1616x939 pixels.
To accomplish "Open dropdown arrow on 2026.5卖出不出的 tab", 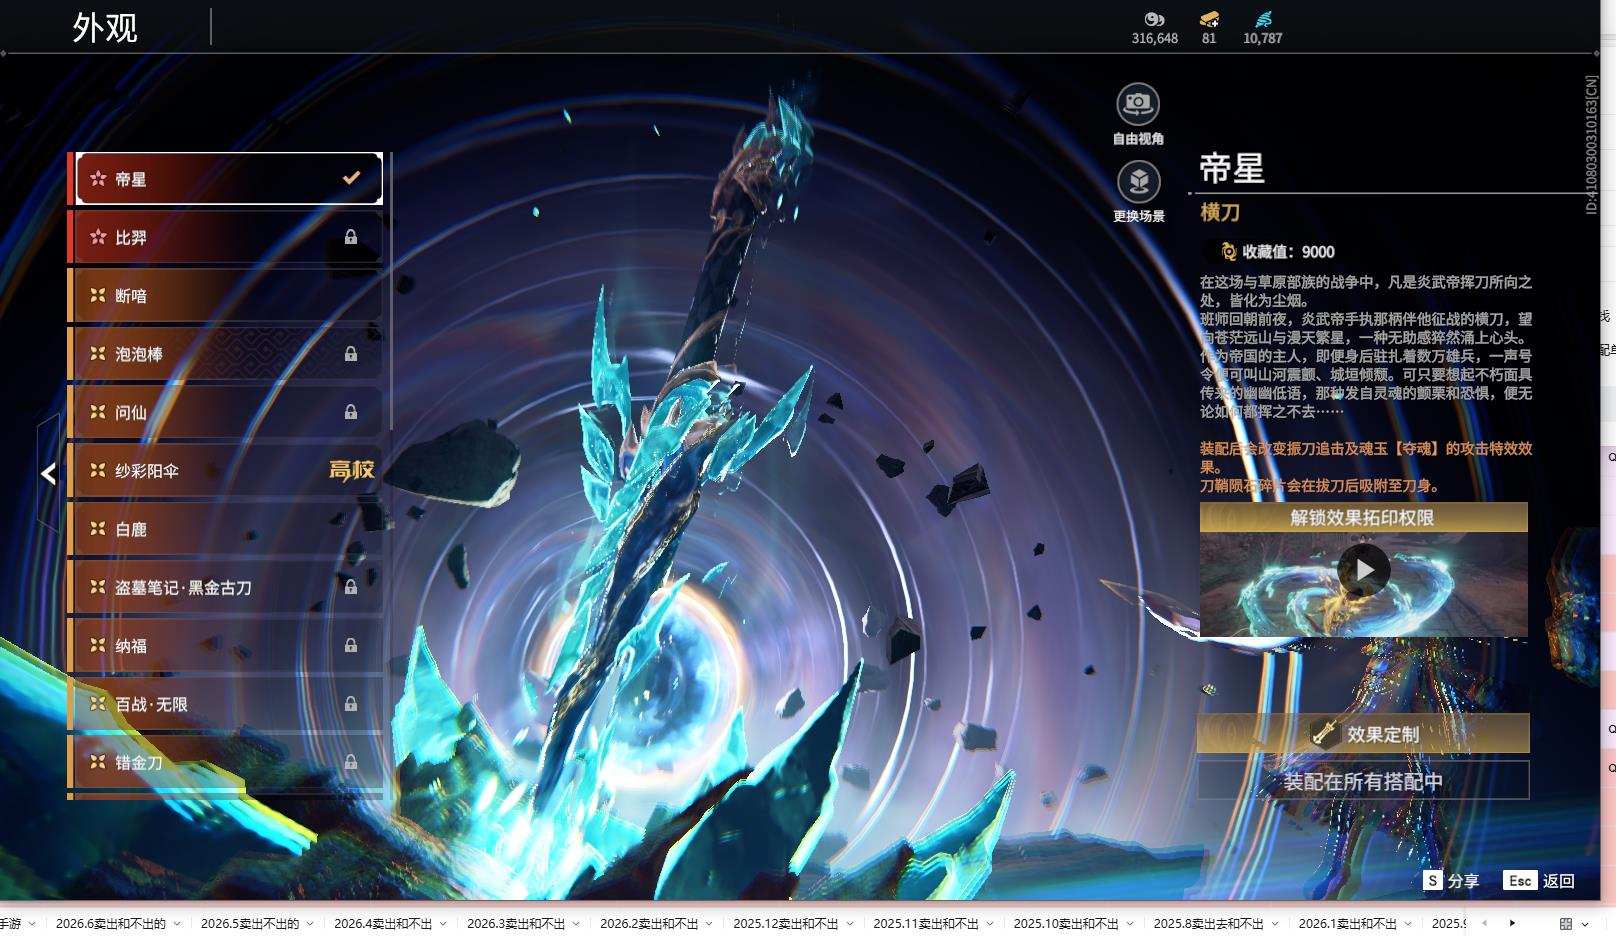I will point(310,924).
